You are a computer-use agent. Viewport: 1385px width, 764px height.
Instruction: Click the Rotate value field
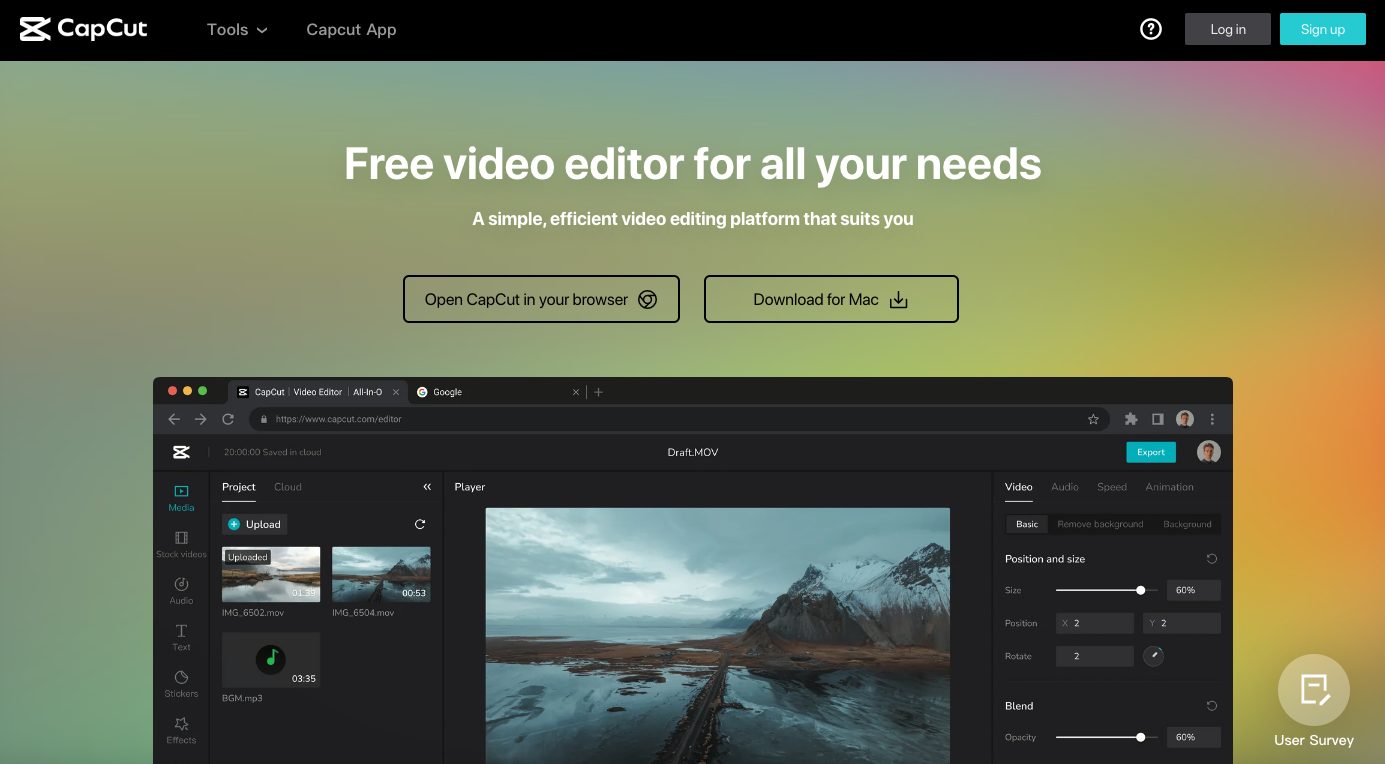pos(1095,656)
